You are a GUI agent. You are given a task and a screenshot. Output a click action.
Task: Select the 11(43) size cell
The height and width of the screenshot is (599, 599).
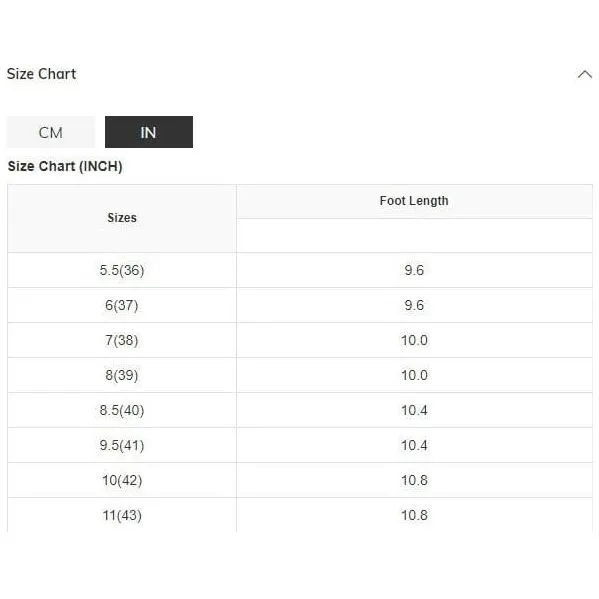[122, 515]
